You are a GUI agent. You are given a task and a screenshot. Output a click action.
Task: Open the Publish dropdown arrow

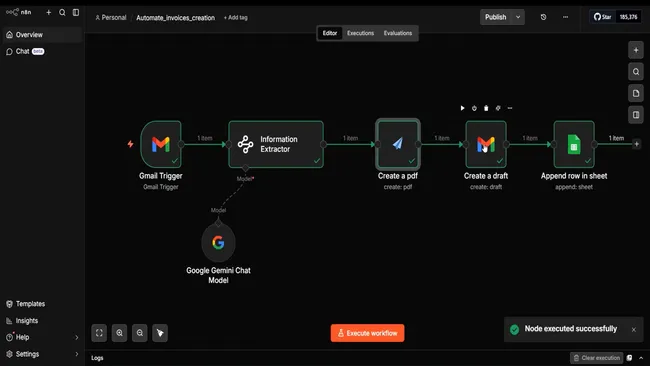pos(518,17)
